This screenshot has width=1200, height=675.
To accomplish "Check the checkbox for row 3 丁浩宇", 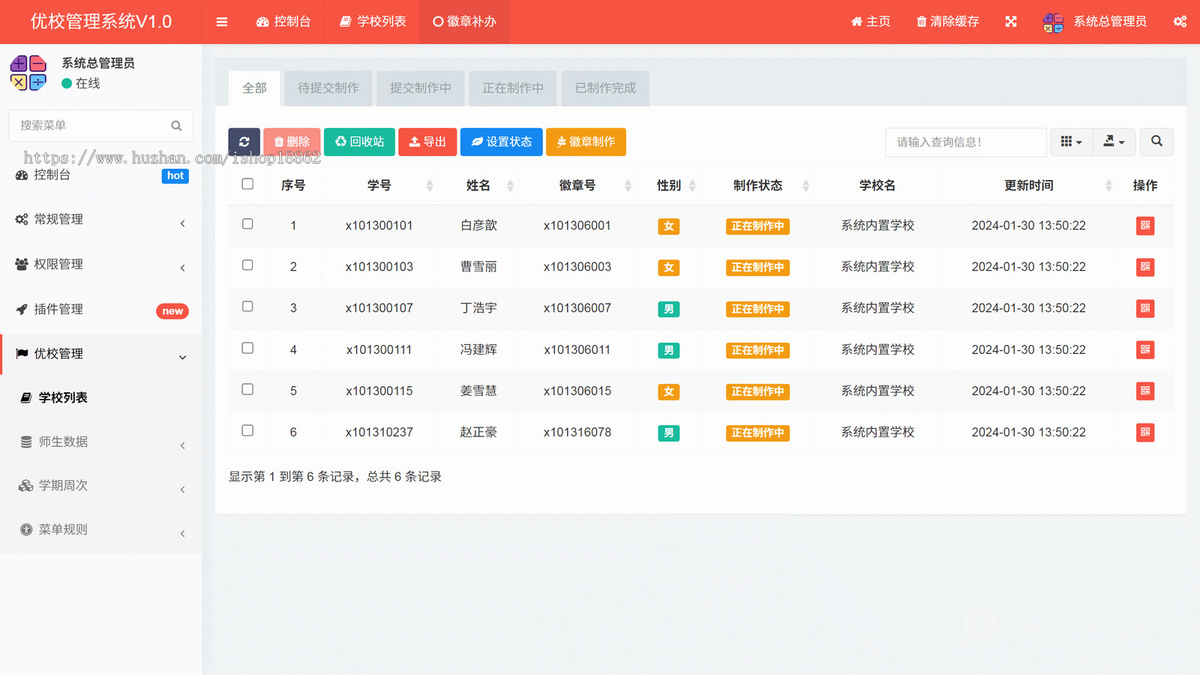I will (x=247, y=308).
